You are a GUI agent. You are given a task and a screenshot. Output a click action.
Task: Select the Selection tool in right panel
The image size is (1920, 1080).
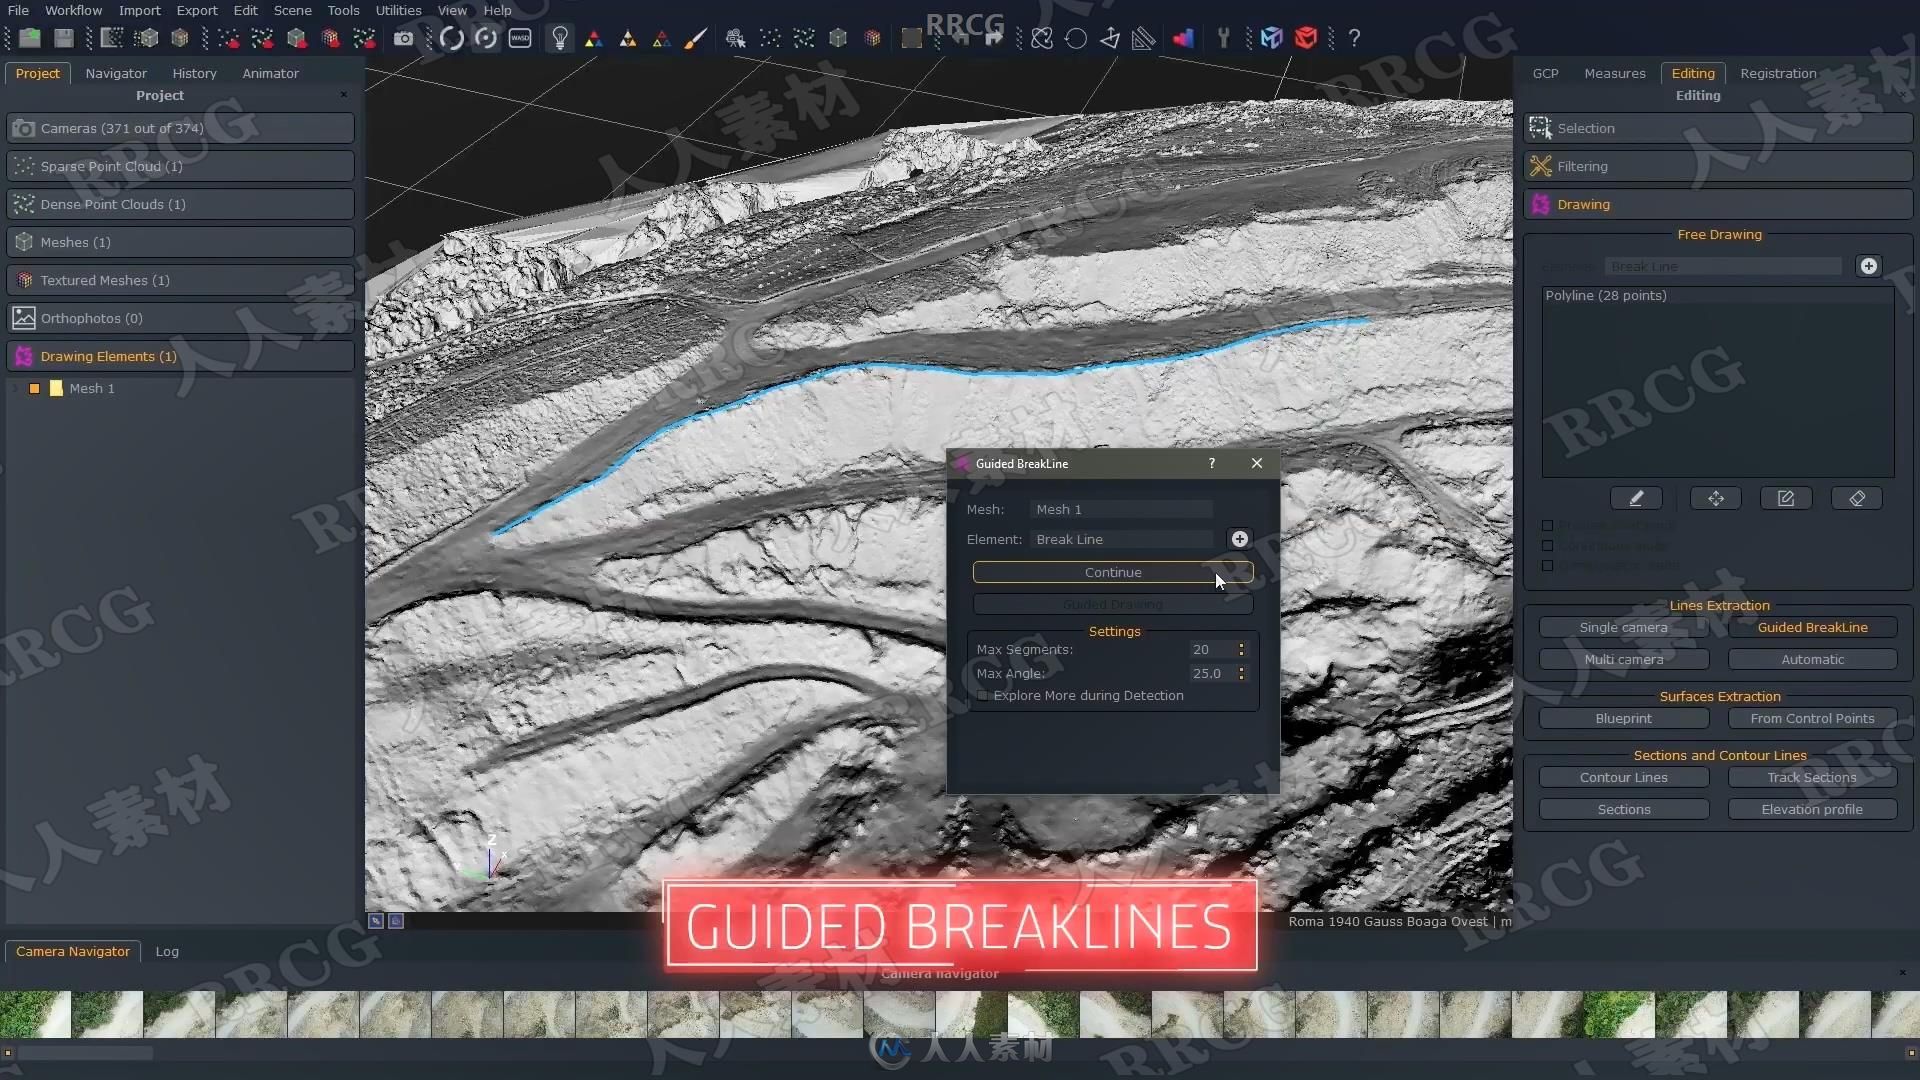(1585, 127)
